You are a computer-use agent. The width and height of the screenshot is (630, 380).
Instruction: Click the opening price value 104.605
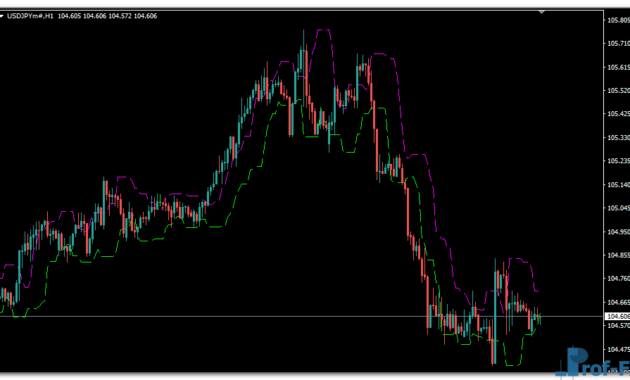(x=70, y=16)
